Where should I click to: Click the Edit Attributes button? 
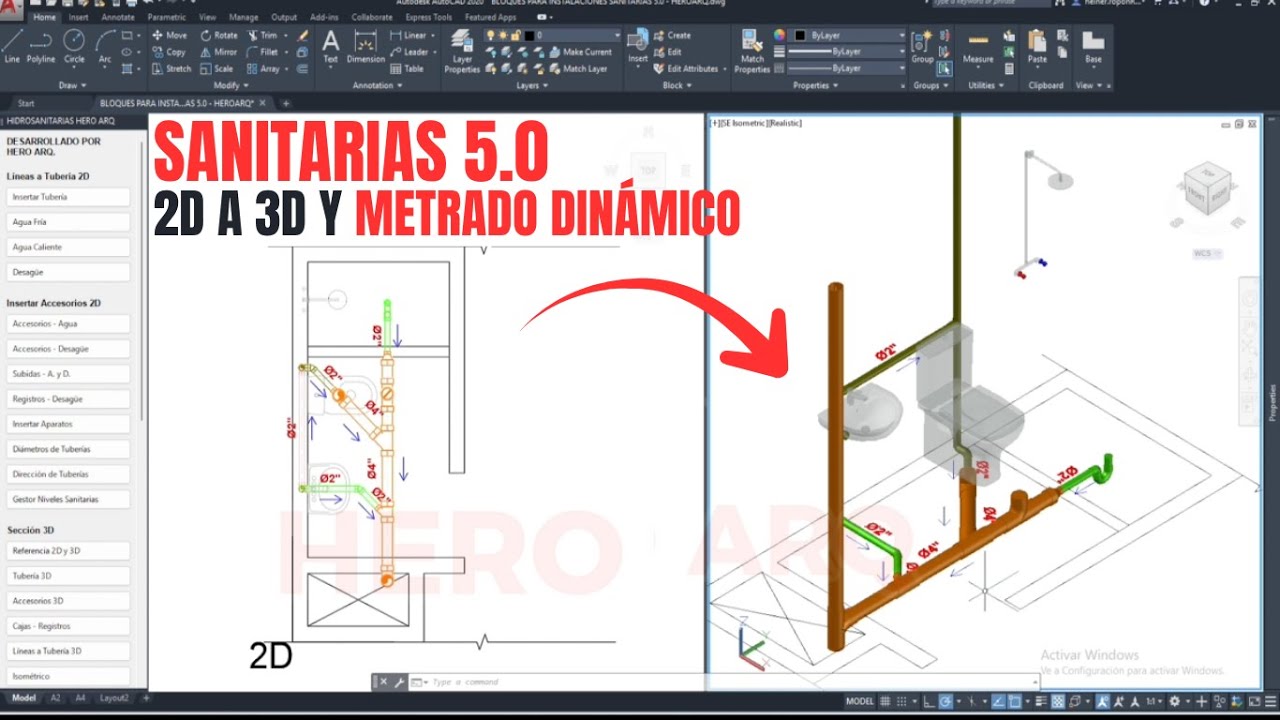(x=688, y=69)
